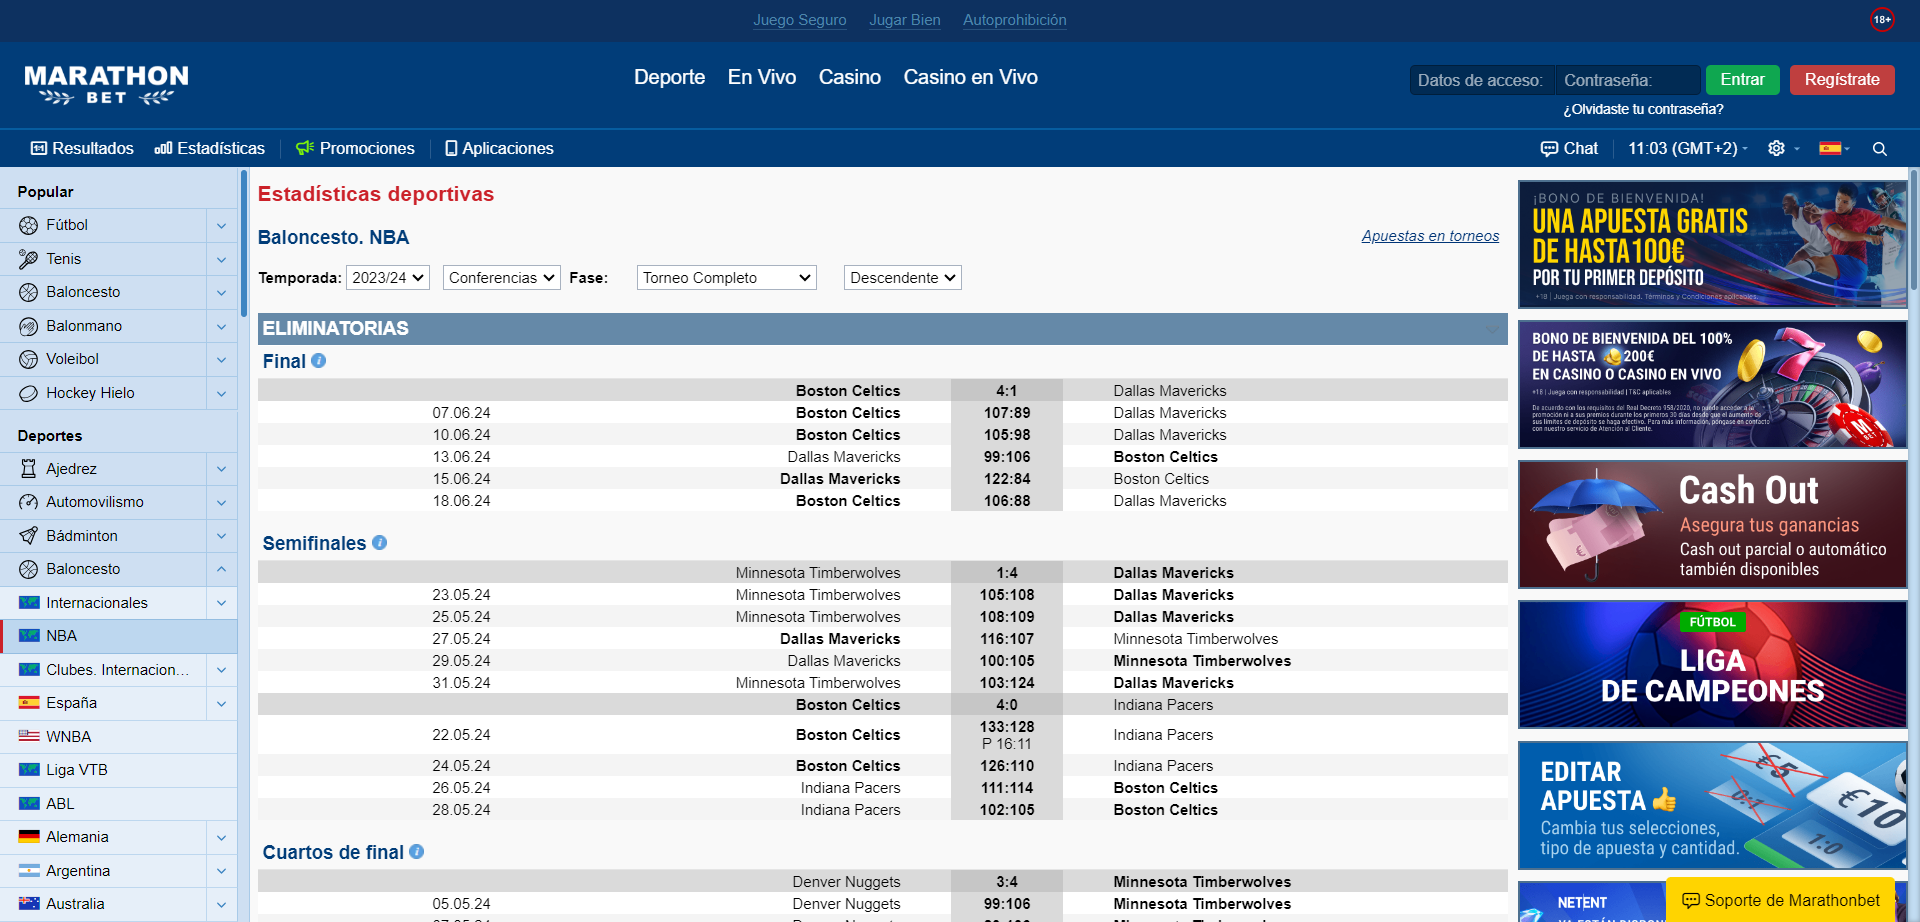Open the settings gear menu
The width and height of the screenshot is (1920, 922).
click(1776, 149)
